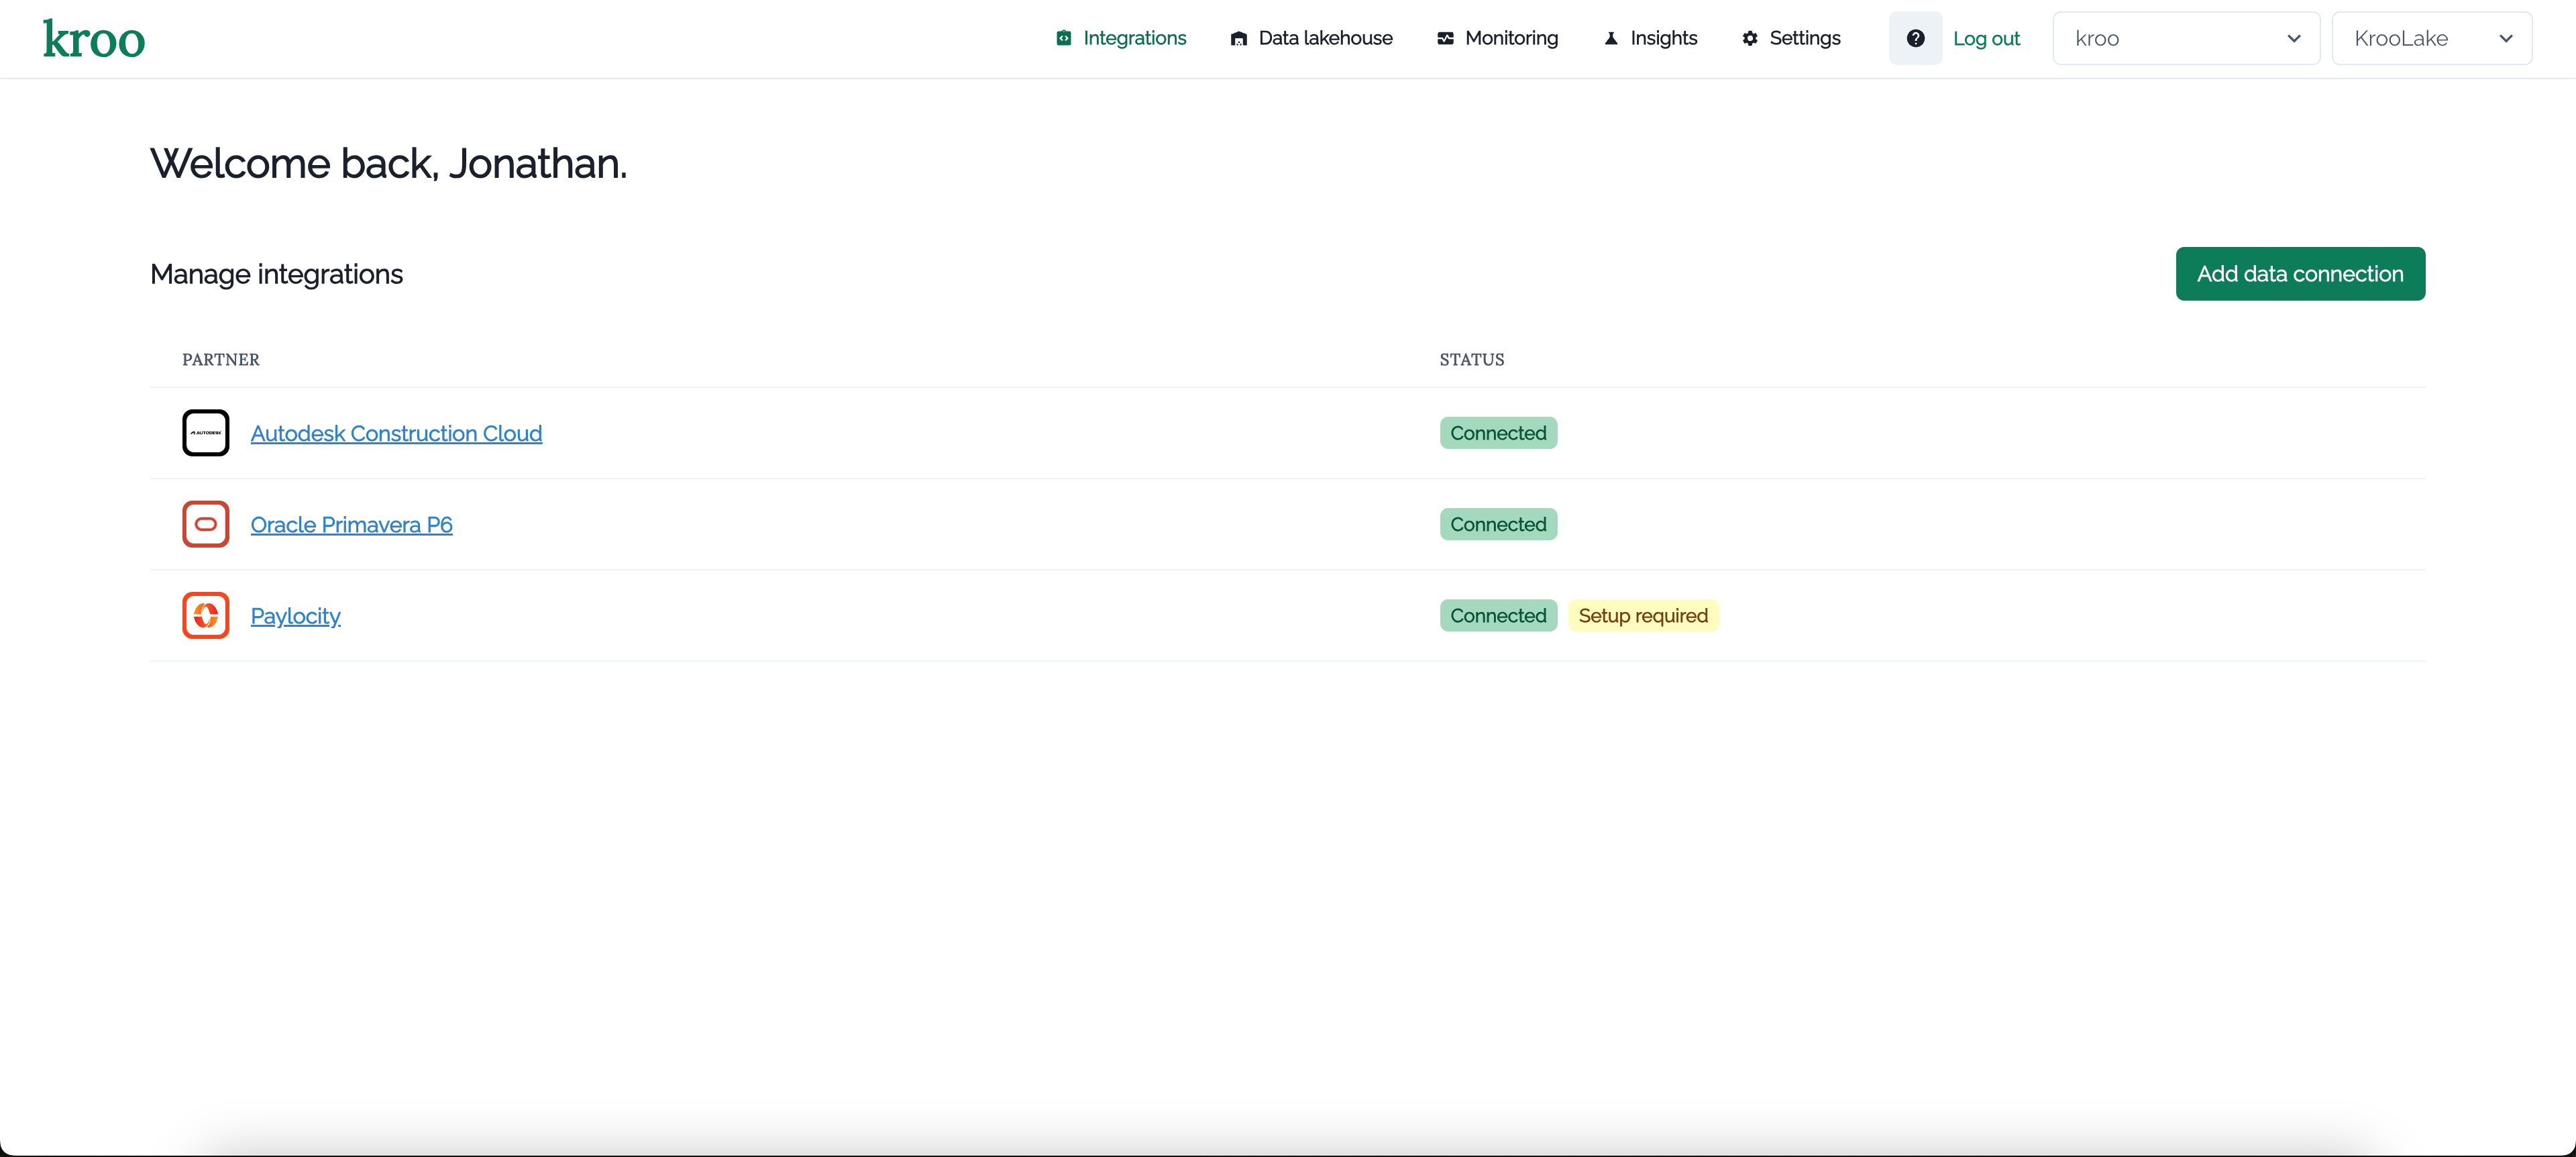Click the kroo logo

click(94, 39)
